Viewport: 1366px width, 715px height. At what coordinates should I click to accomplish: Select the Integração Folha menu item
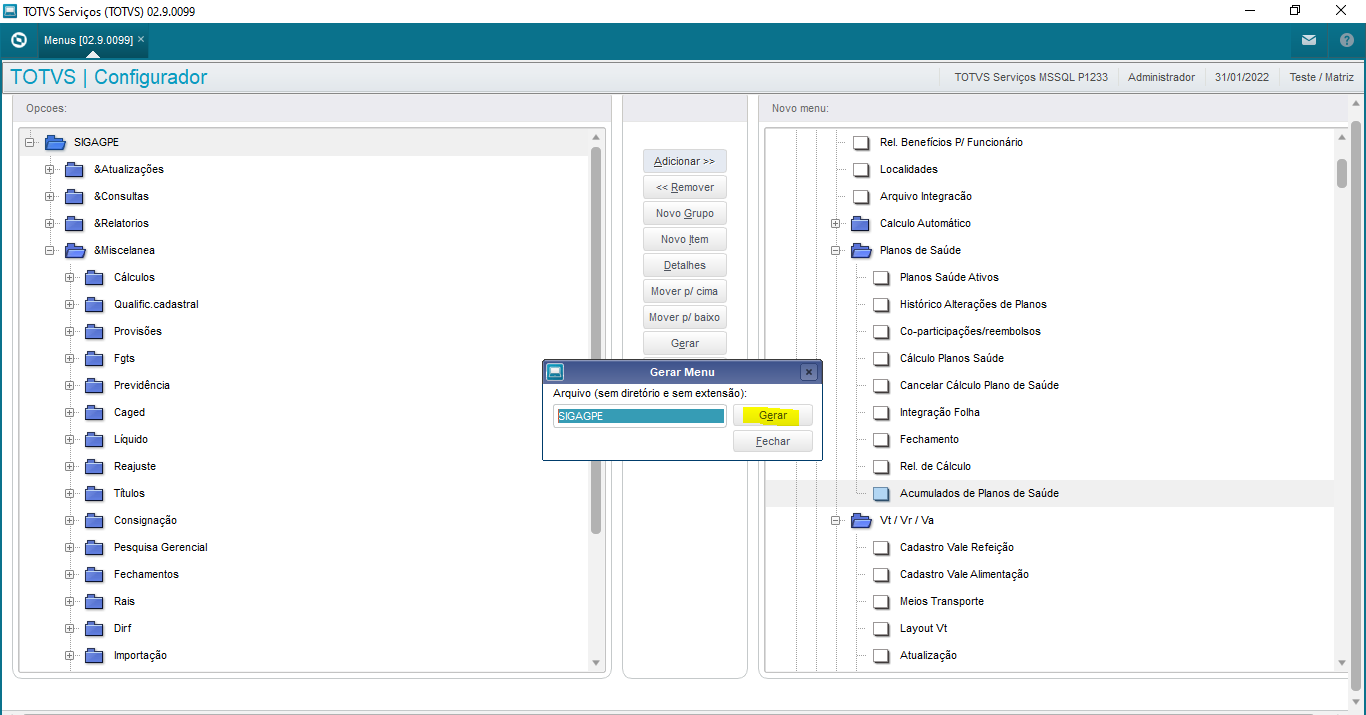pyautogui.click(x=939, y=412)
